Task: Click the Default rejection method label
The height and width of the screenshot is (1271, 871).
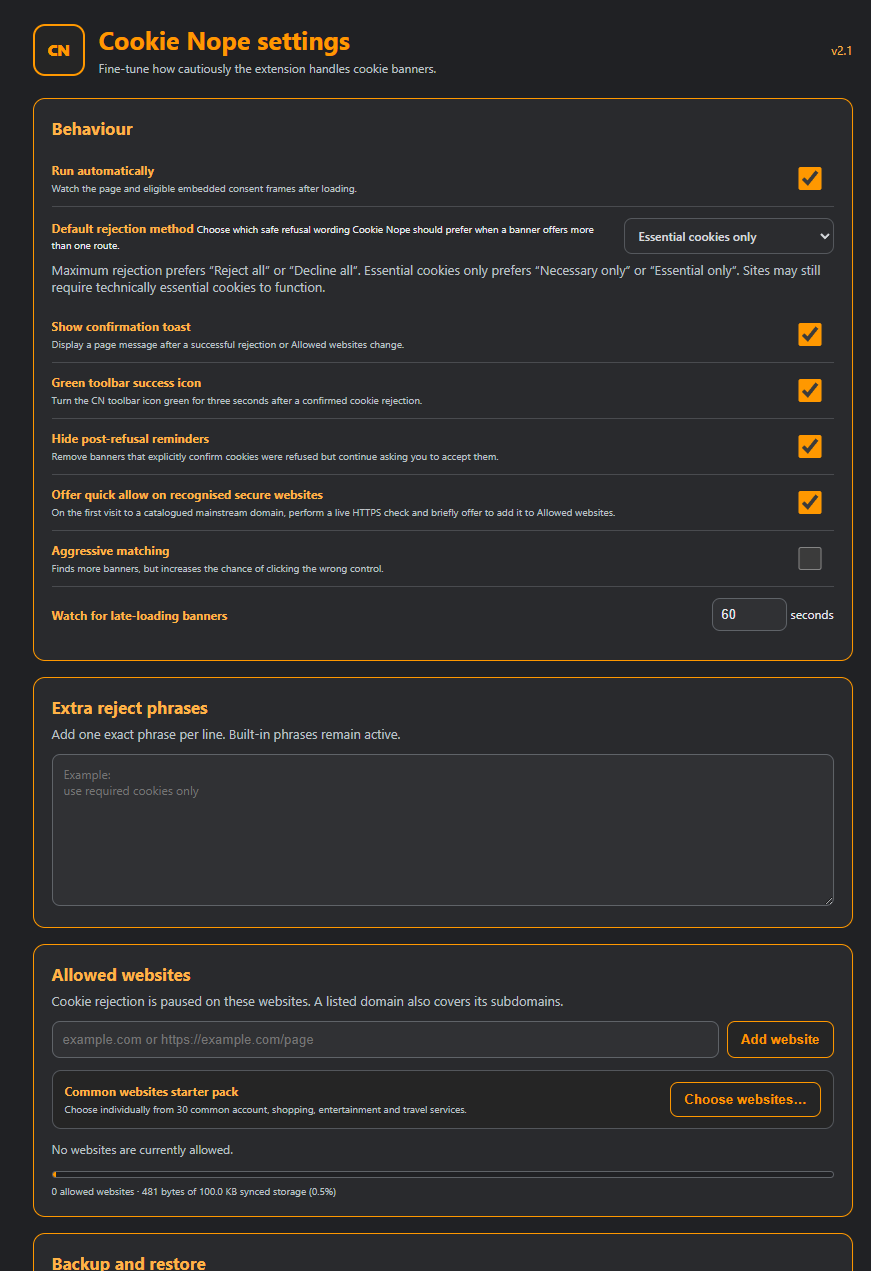Action: tap(122, 229)
